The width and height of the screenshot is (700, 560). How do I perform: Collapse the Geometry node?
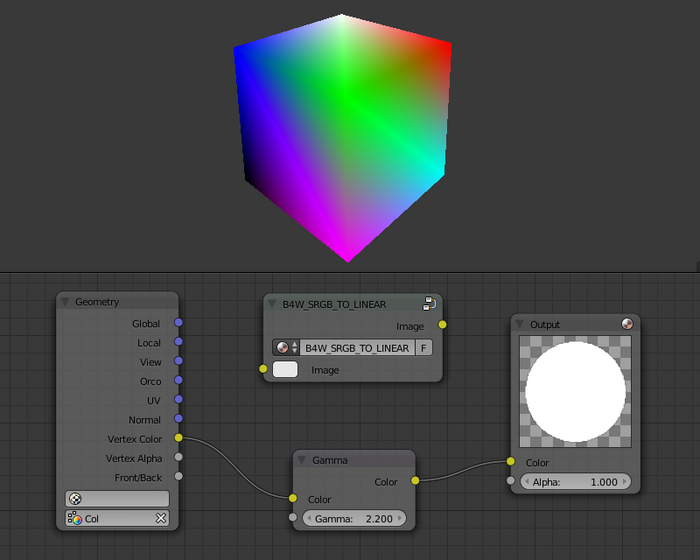[x=66, y=302]
